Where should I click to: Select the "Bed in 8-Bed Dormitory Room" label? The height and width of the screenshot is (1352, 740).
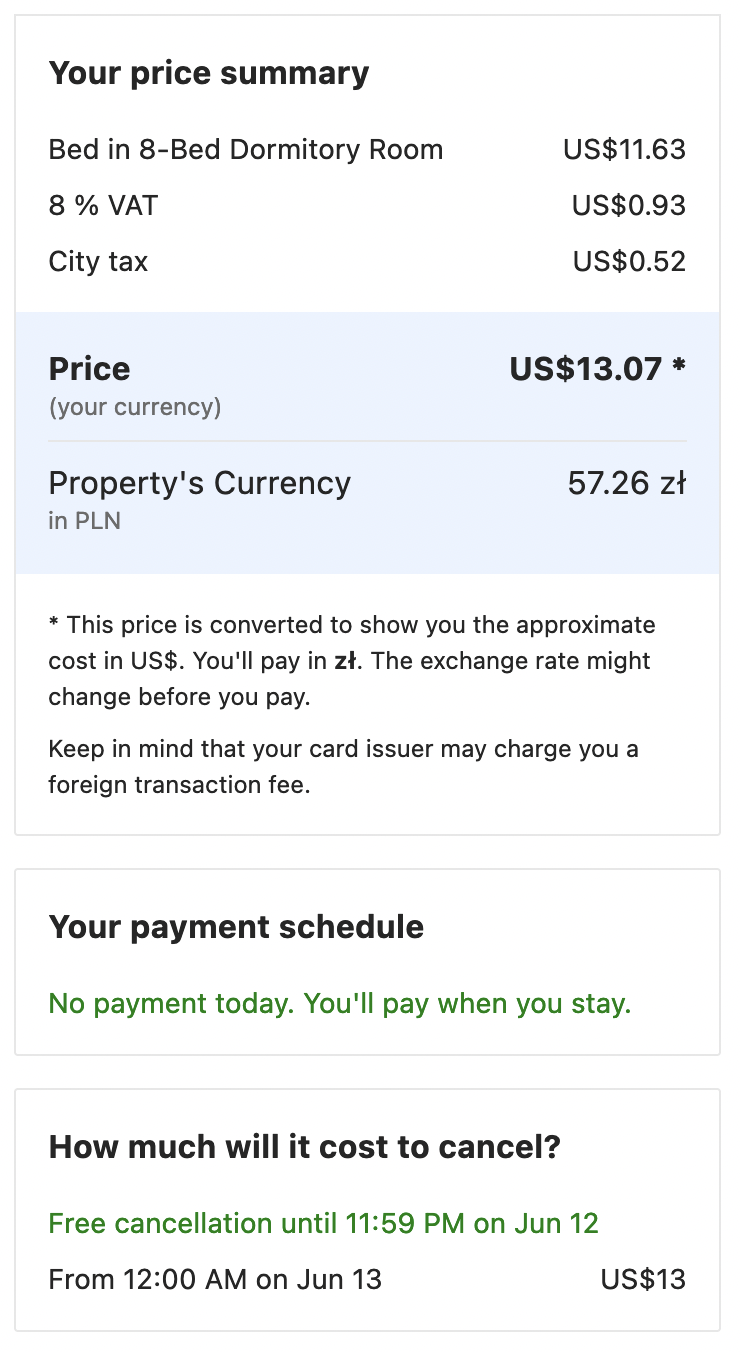point(245,150)
